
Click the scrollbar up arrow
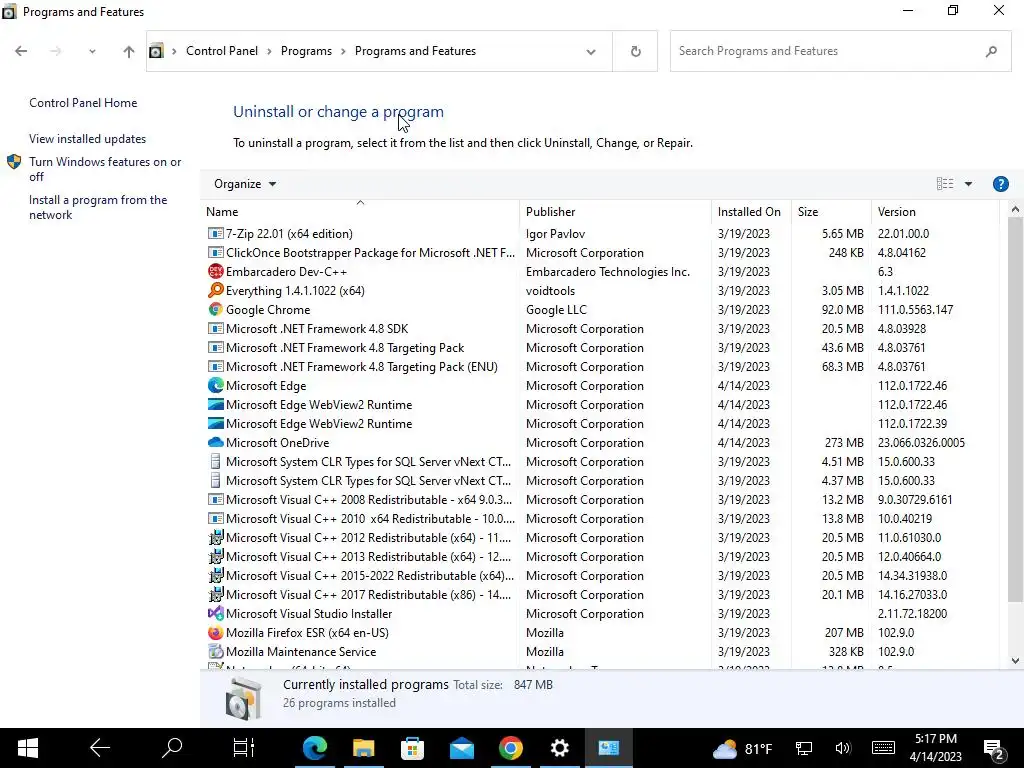point(1015,209)
